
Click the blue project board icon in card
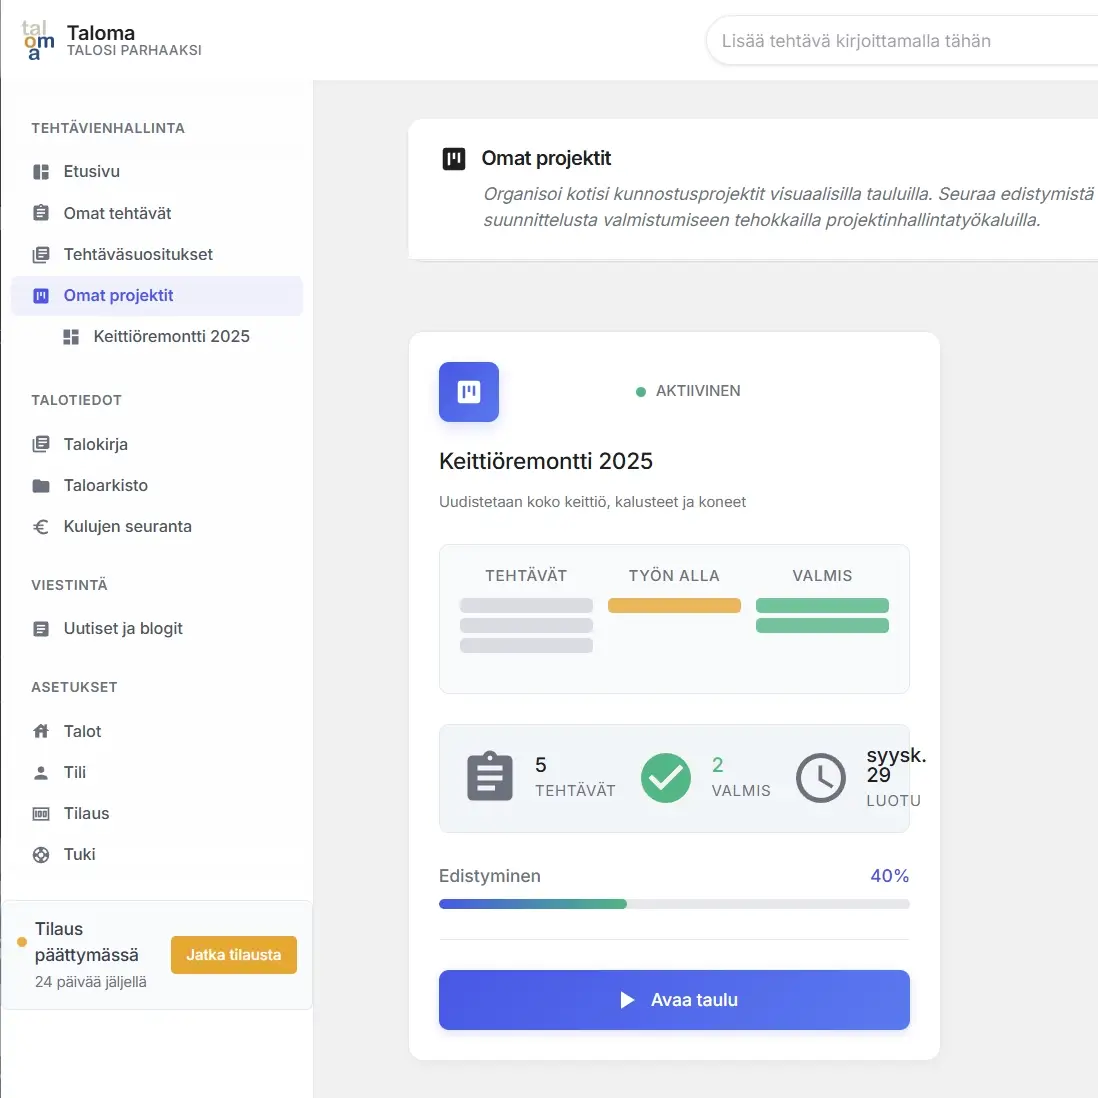tap(468, 392)
